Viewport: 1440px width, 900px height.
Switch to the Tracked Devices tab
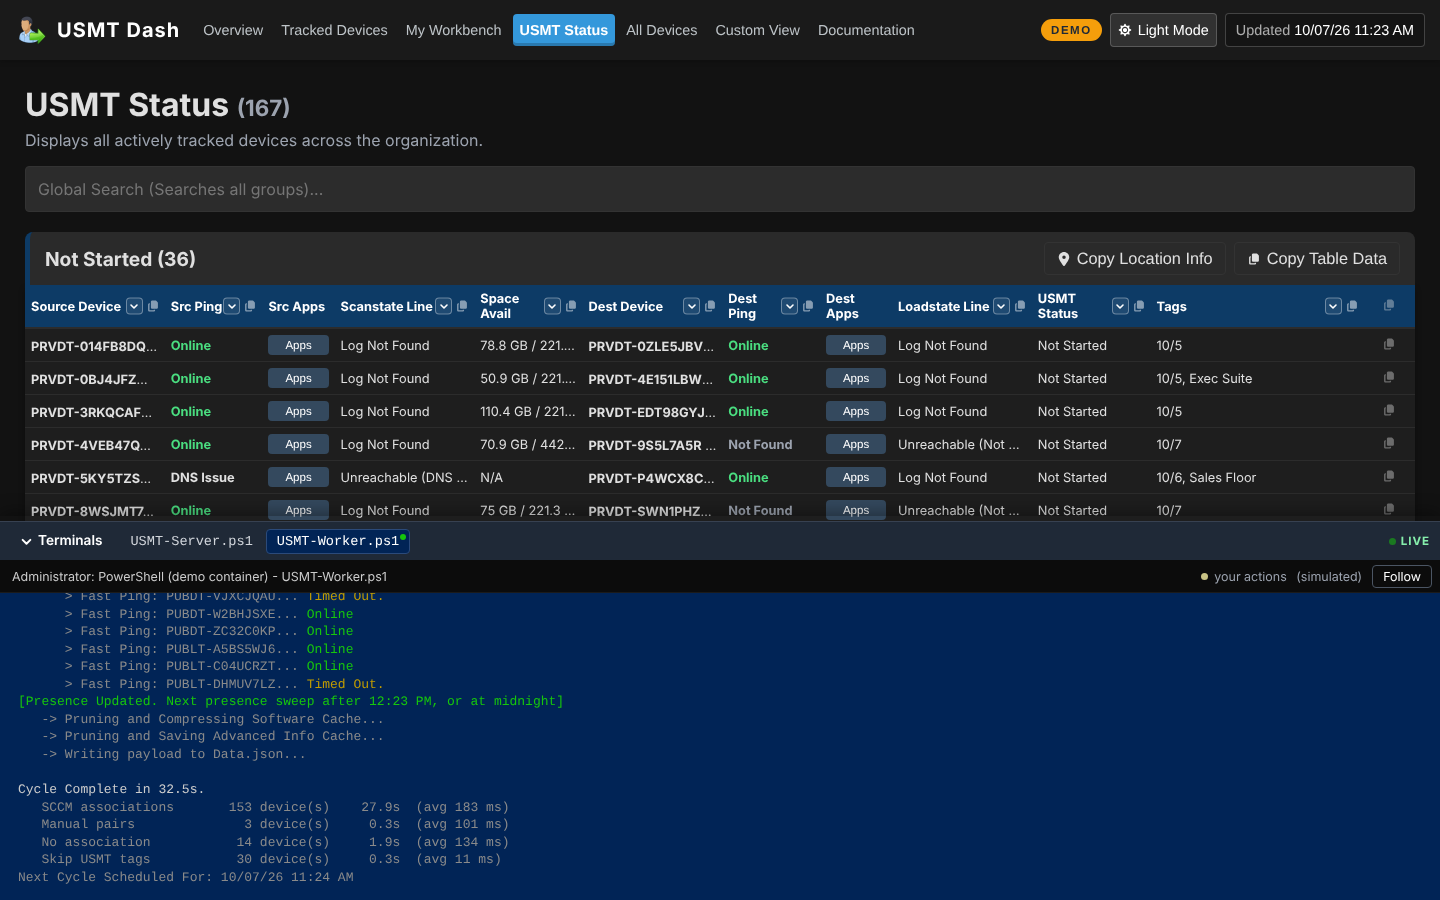tap(334, 30)
